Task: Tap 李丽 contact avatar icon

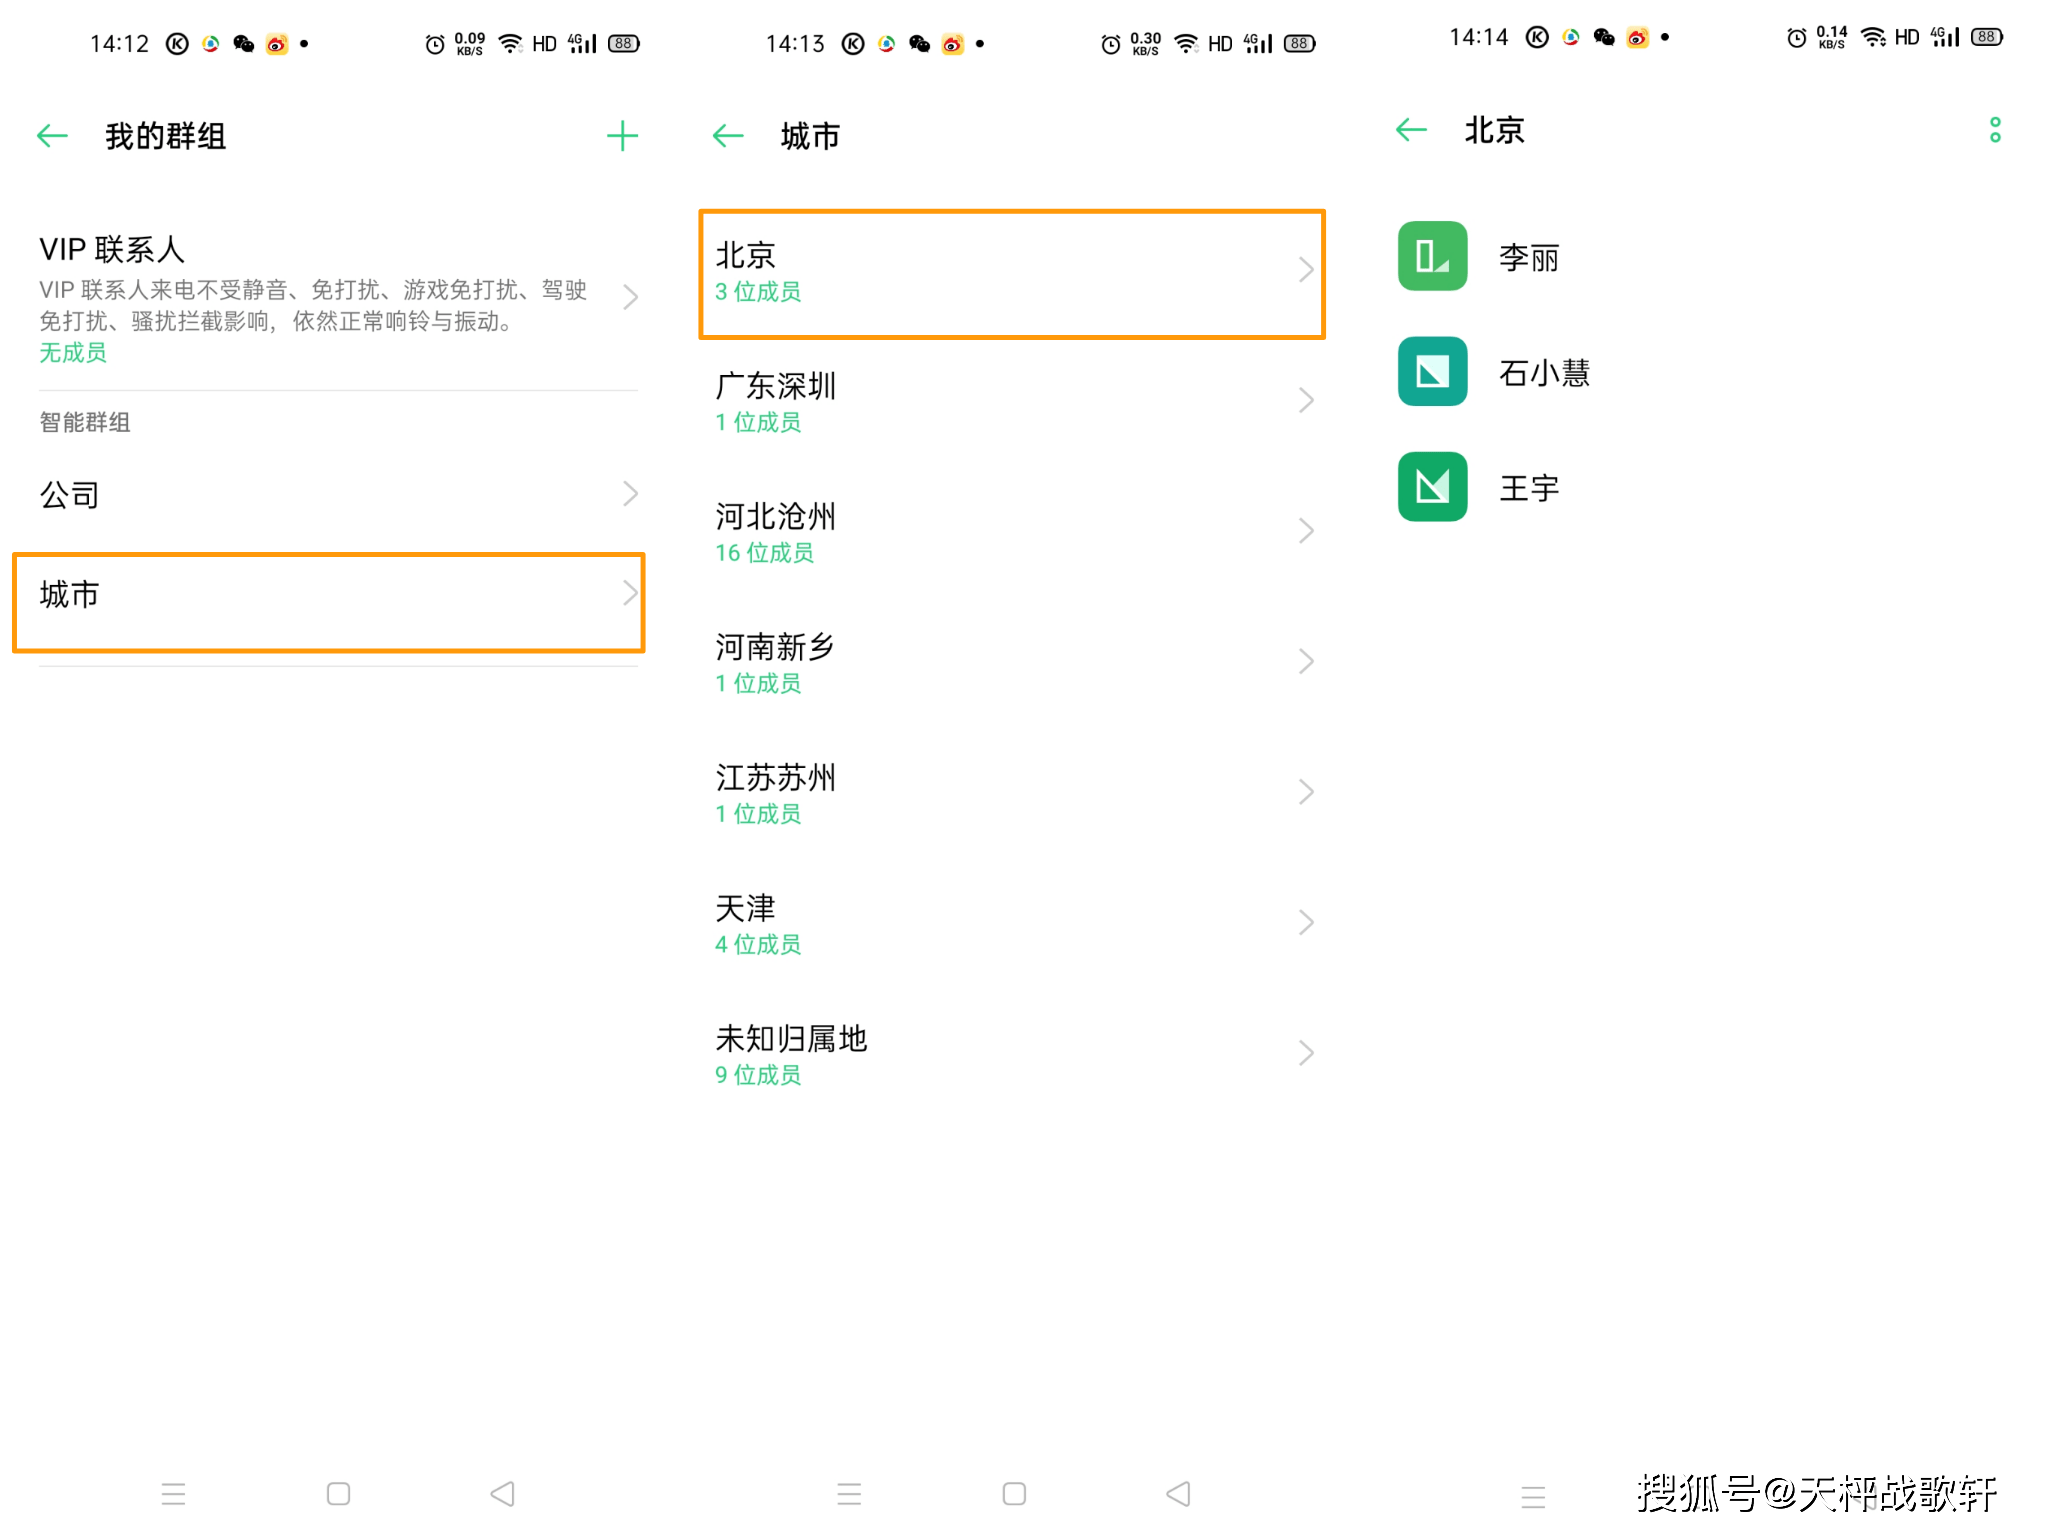Action: 1432,257
